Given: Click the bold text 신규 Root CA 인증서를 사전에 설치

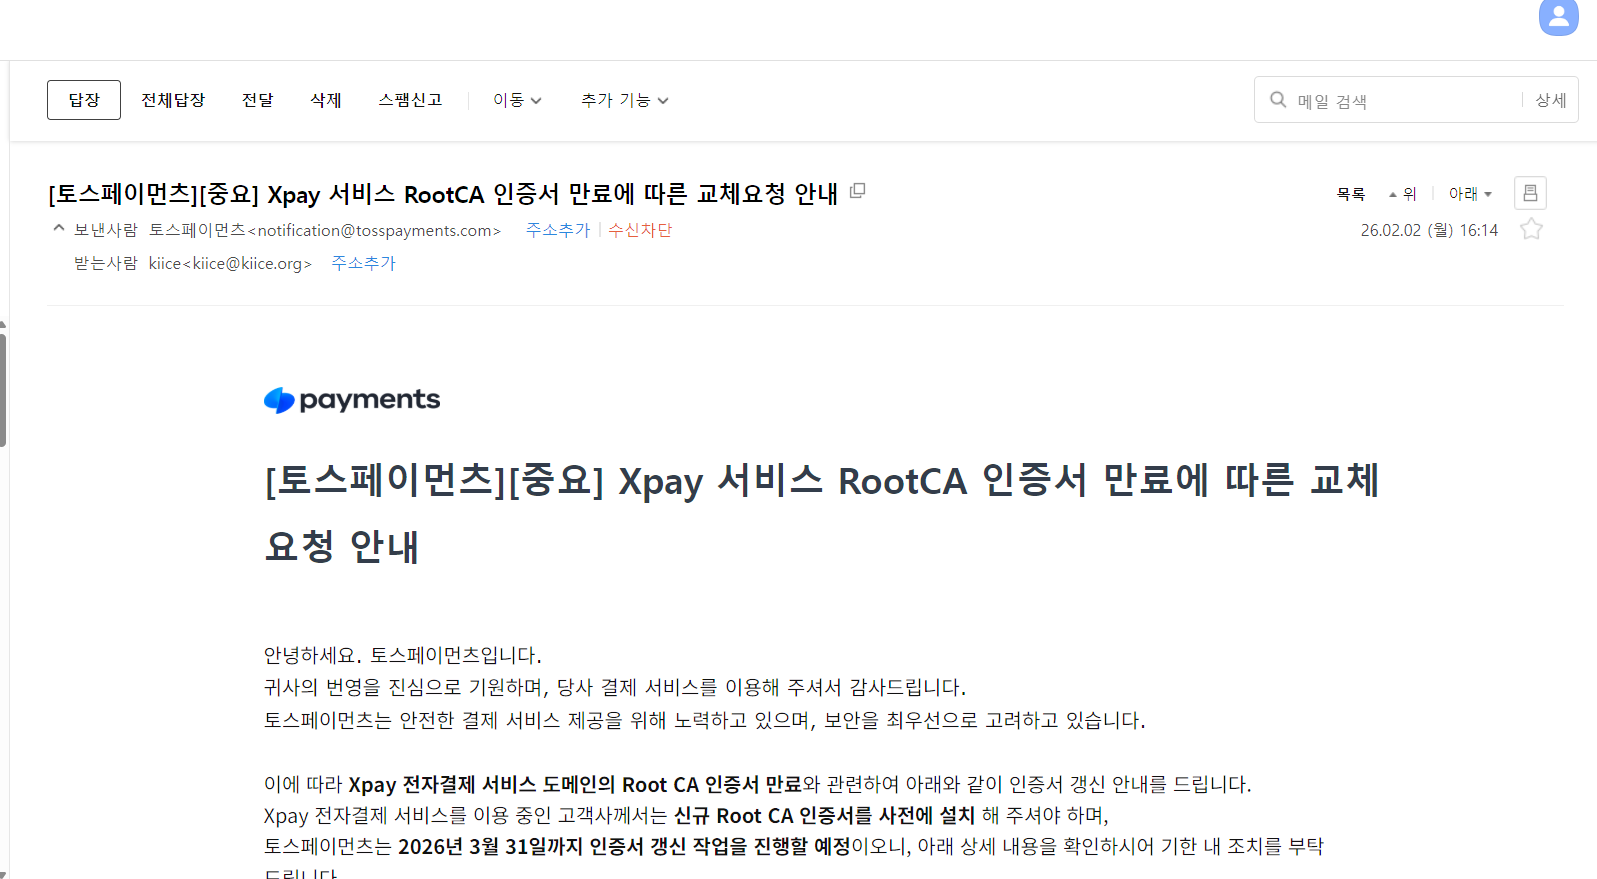Looking at the screenshot, I should pos(824,816).
